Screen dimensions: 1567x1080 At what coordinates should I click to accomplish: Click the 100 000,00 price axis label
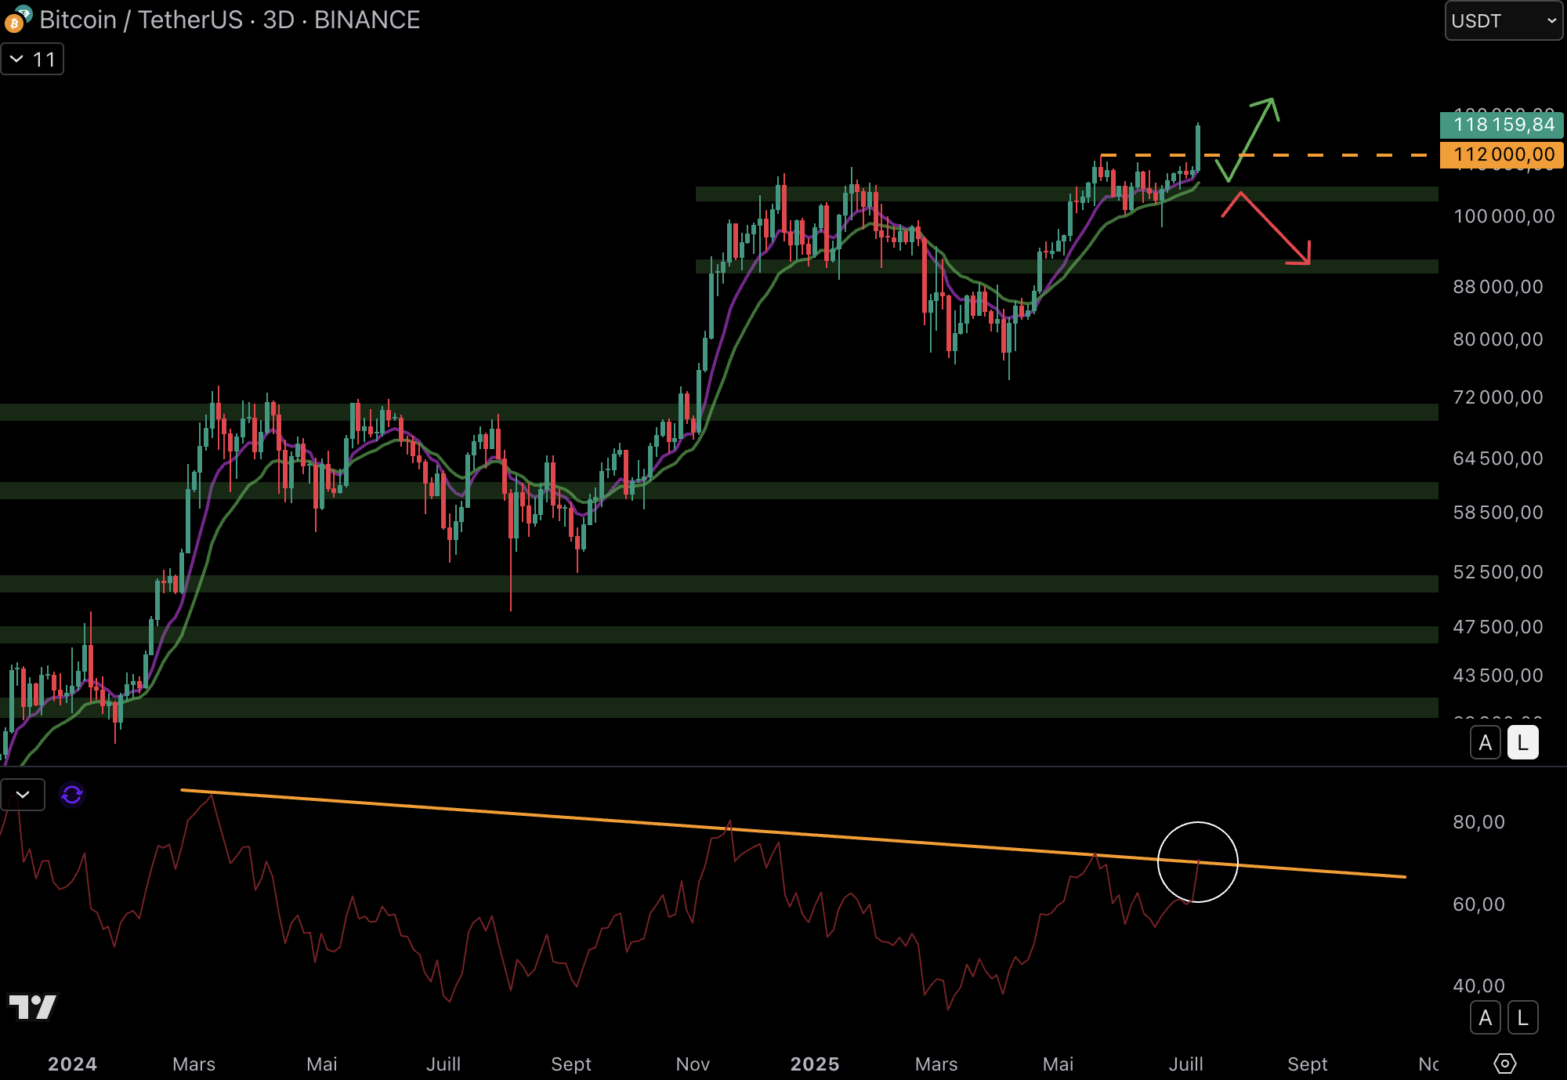click(x=1504, y=216)
